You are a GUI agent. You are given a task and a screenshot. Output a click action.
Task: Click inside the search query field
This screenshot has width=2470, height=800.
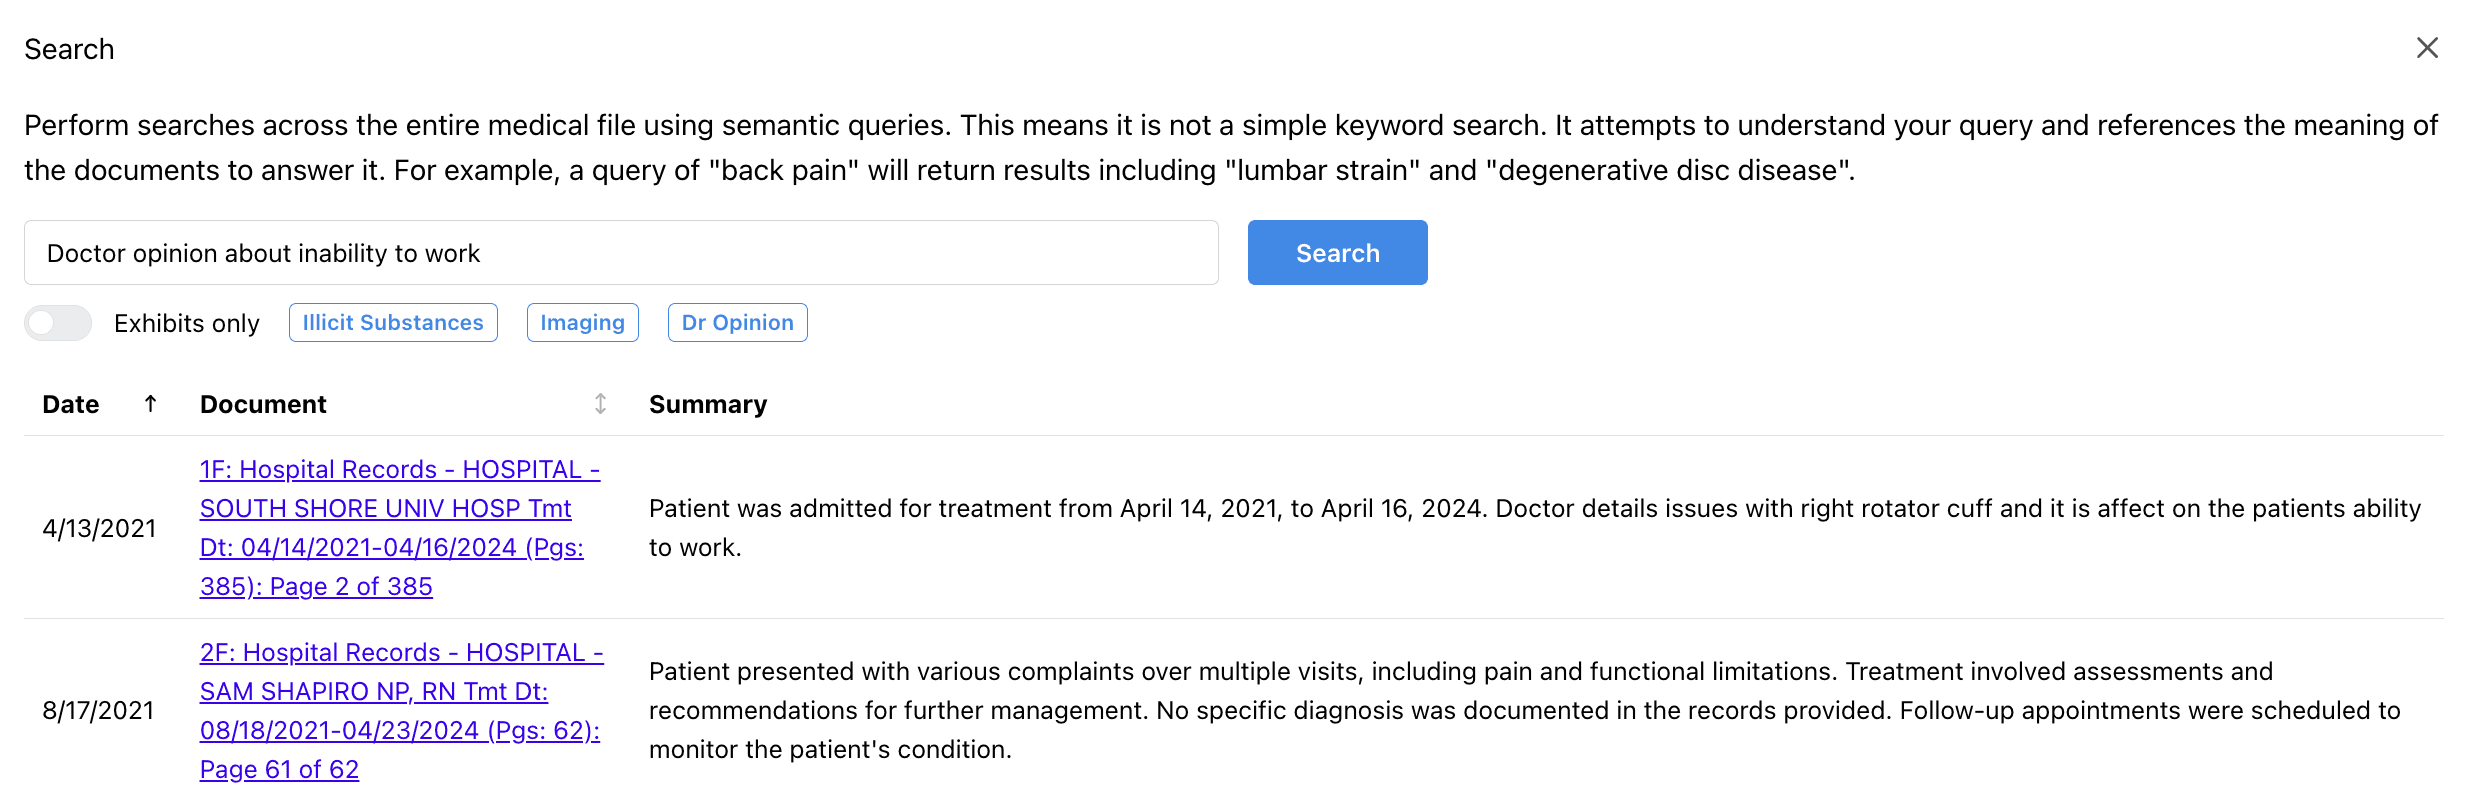click(x=620, y=253)
